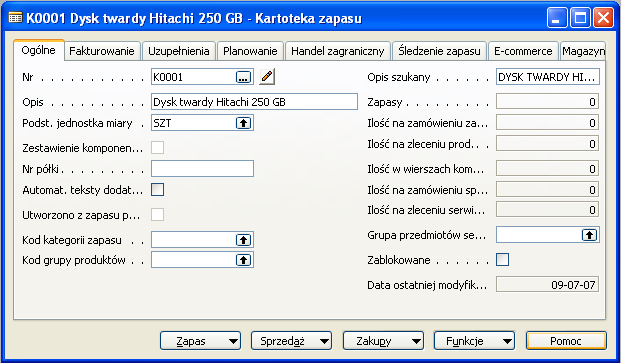
Task: Toggle the Zablokowane checkbox
Action: [x=503, y=260]
